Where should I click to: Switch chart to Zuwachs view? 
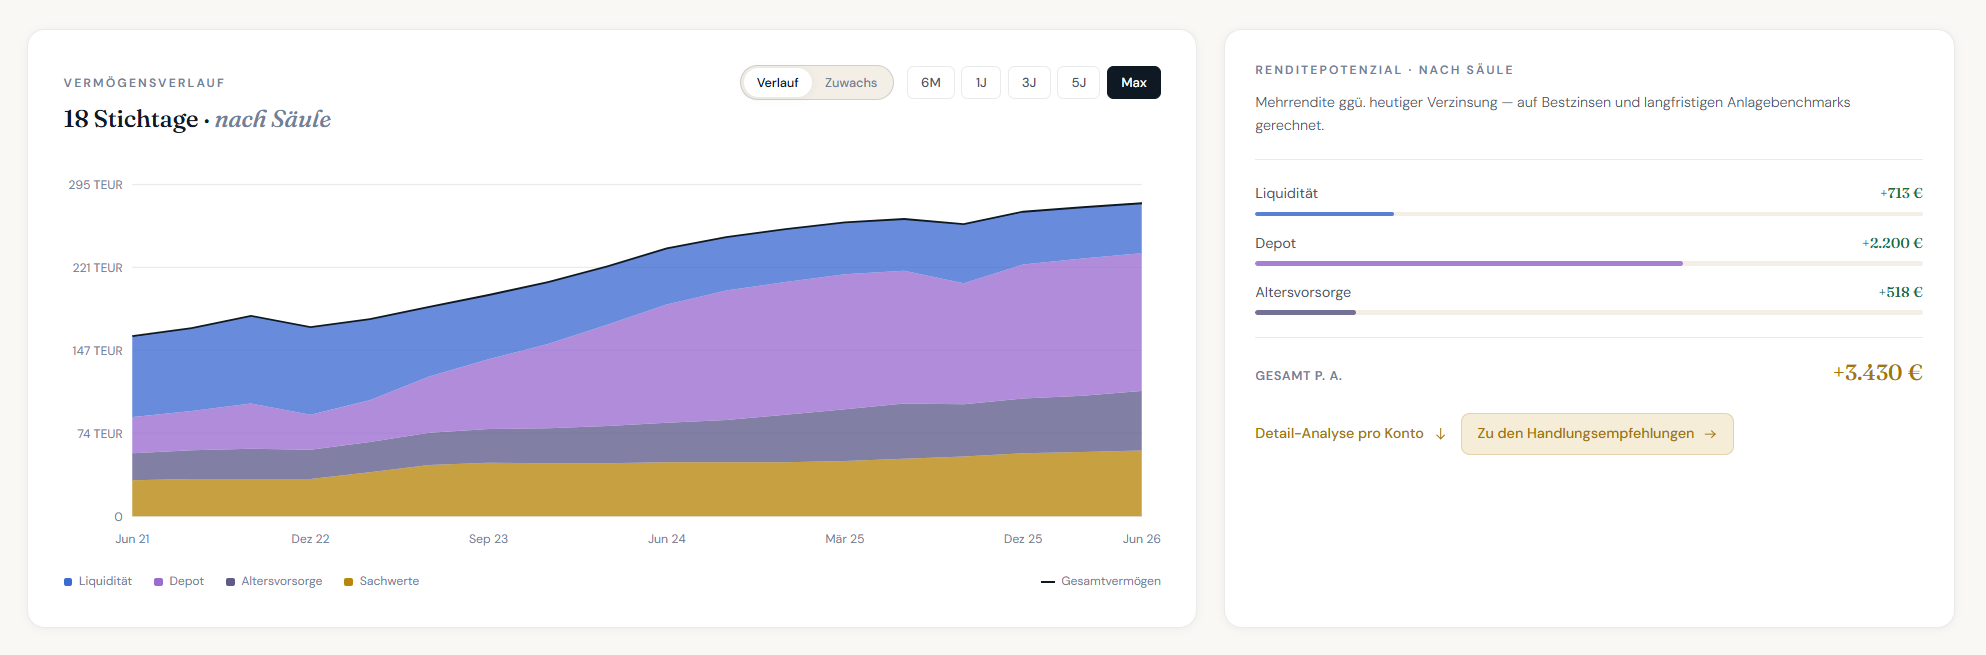(x=851, y=83)
